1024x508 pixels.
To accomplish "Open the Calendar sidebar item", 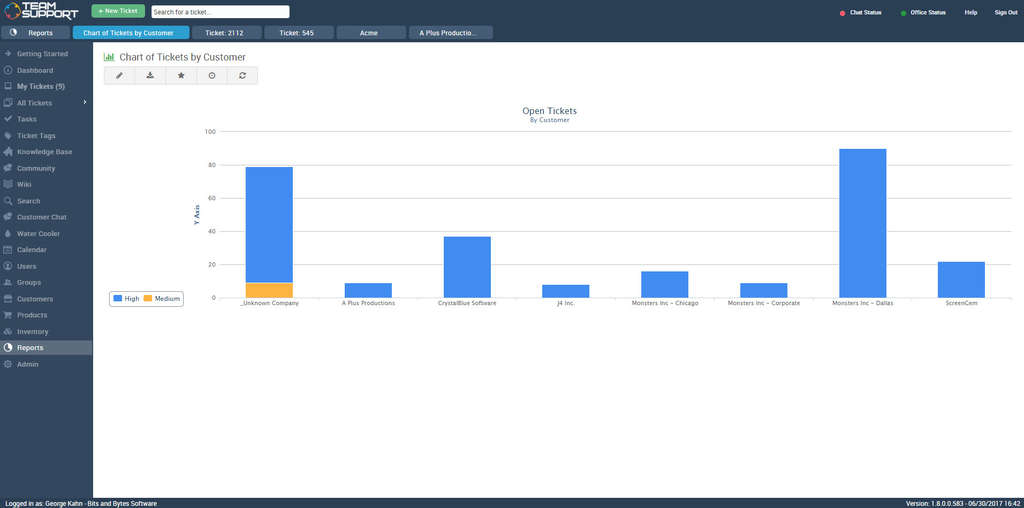I will point(32,250).
